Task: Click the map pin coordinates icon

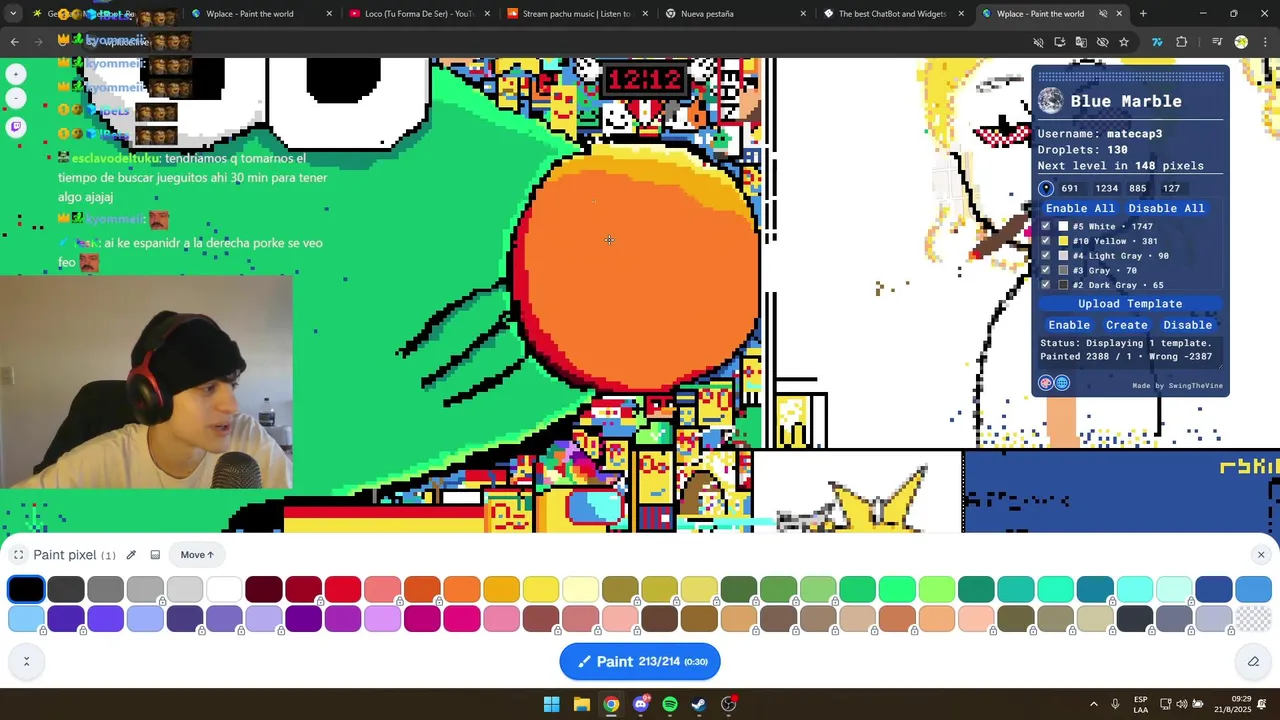Action: [1046, 188]
